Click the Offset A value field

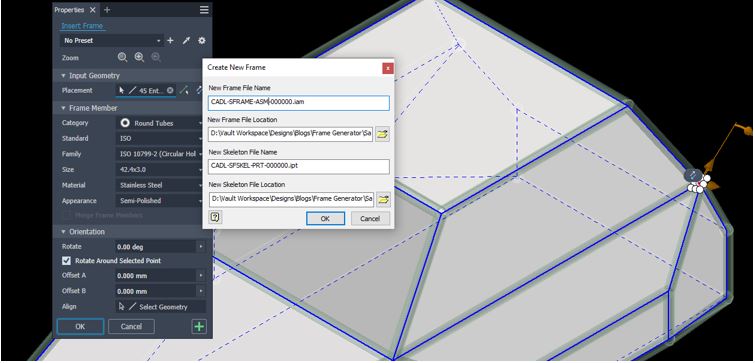click(x=155, y=276)
